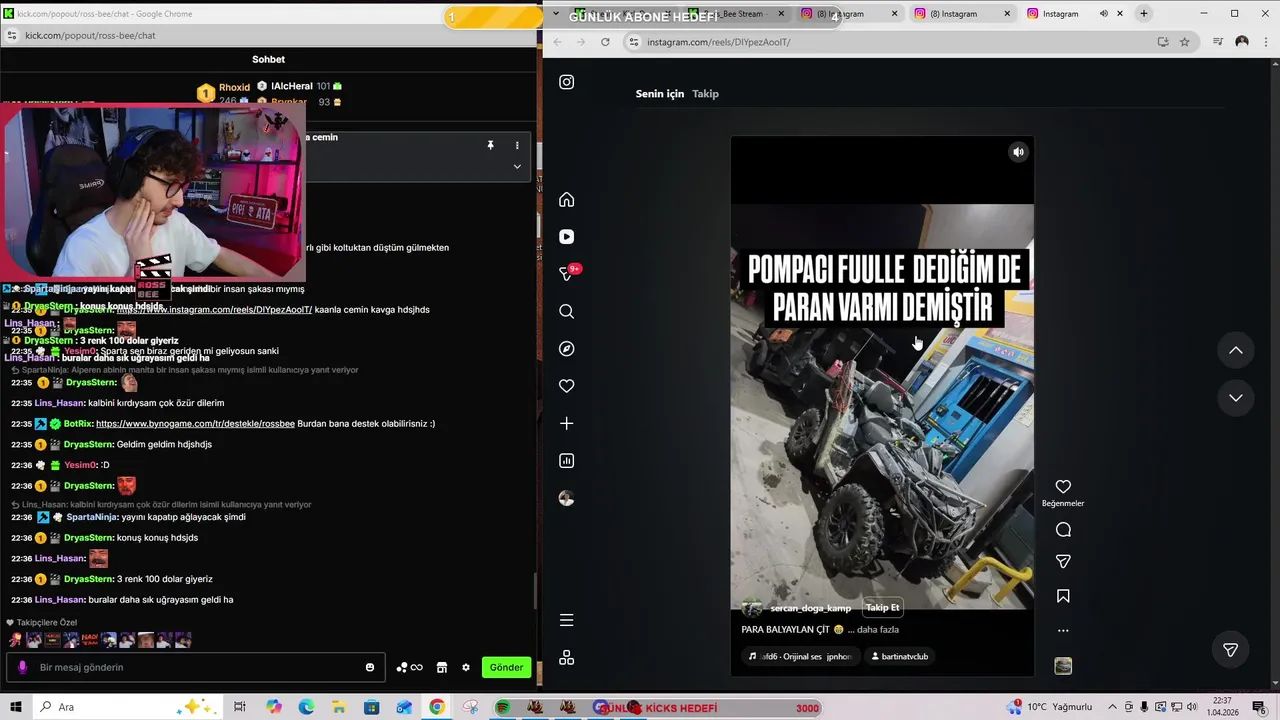
Task: Toggle reel sound with the speaker button
Action: 1018,152
